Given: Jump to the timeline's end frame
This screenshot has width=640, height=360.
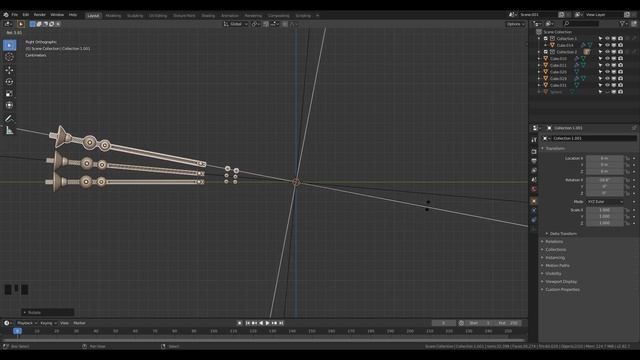Looking at the screenshot, I should click(x=281, y=323).
